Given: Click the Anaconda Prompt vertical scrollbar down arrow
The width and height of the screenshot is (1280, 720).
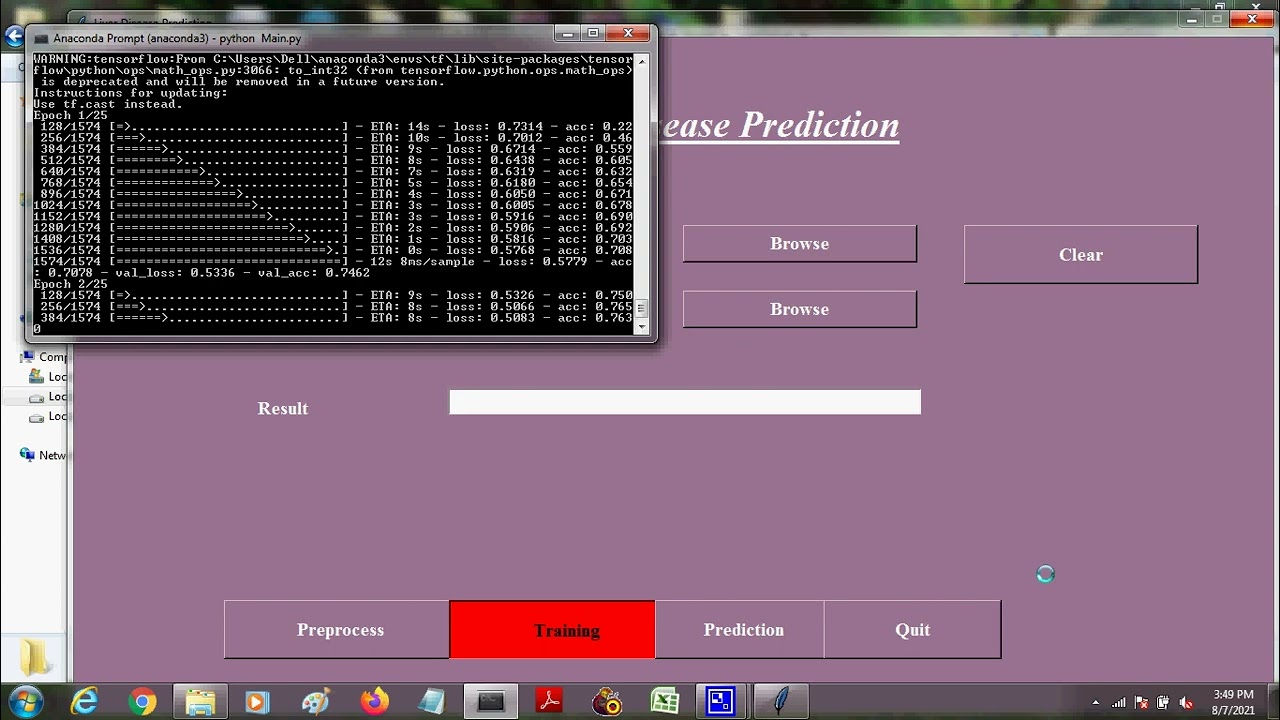Looking at the screenshot, I should tap(641, 326).
